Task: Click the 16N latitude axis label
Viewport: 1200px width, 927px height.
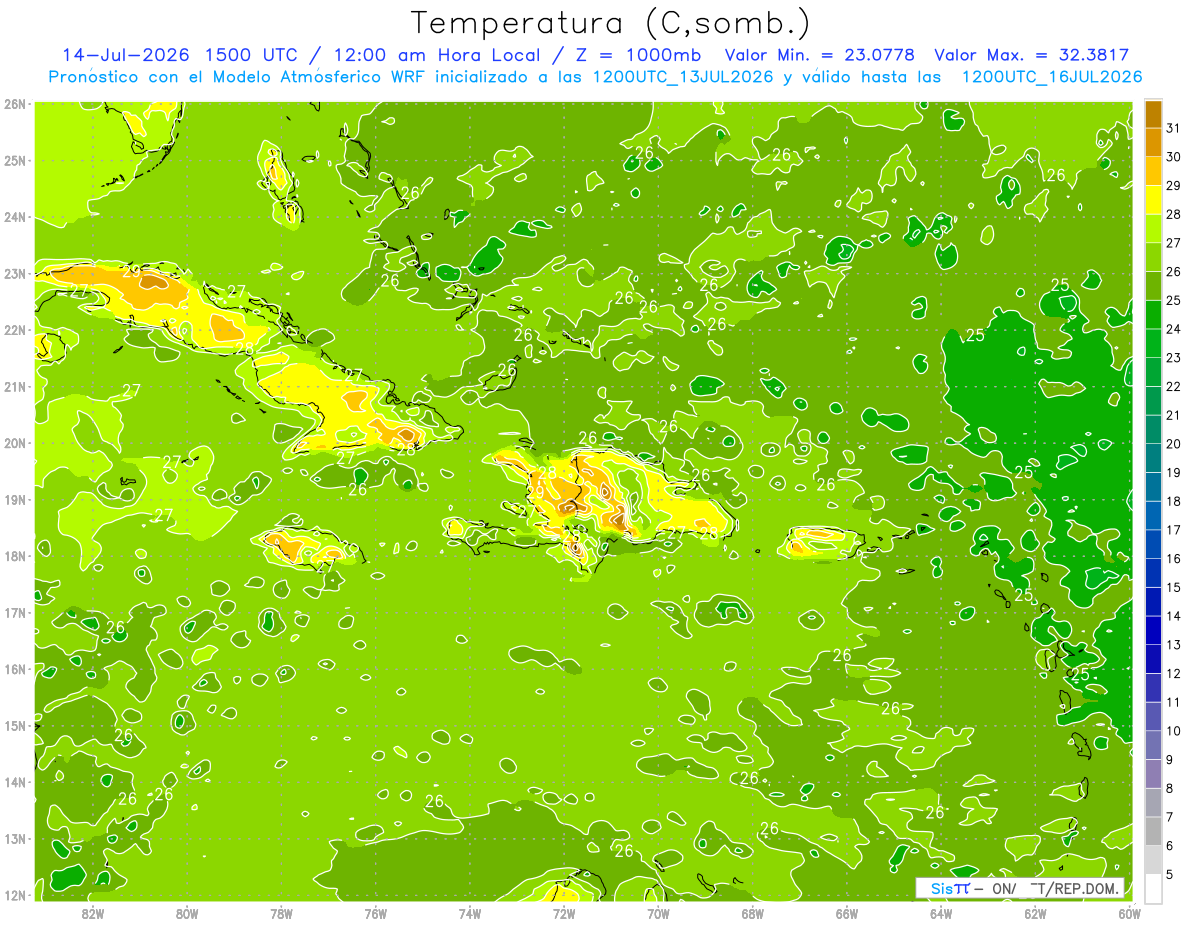Action: (x=15, y=669)
